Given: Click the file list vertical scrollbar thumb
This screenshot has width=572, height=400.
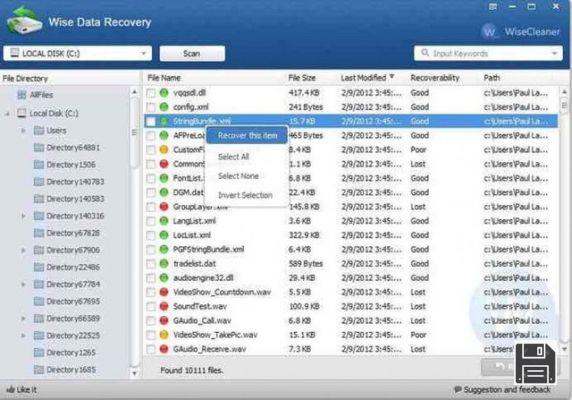Looking at the screenshot, I should [x=564, y=105].
